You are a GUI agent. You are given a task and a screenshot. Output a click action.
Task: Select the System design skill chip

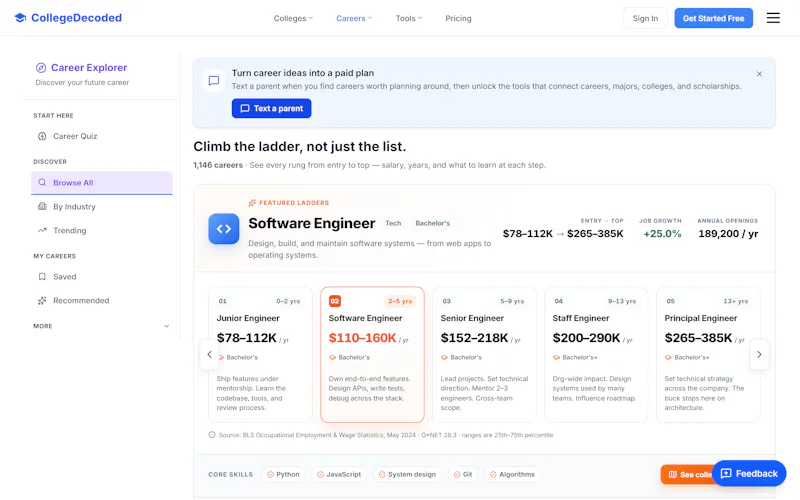pyautogui.click(x=407, y=474)
